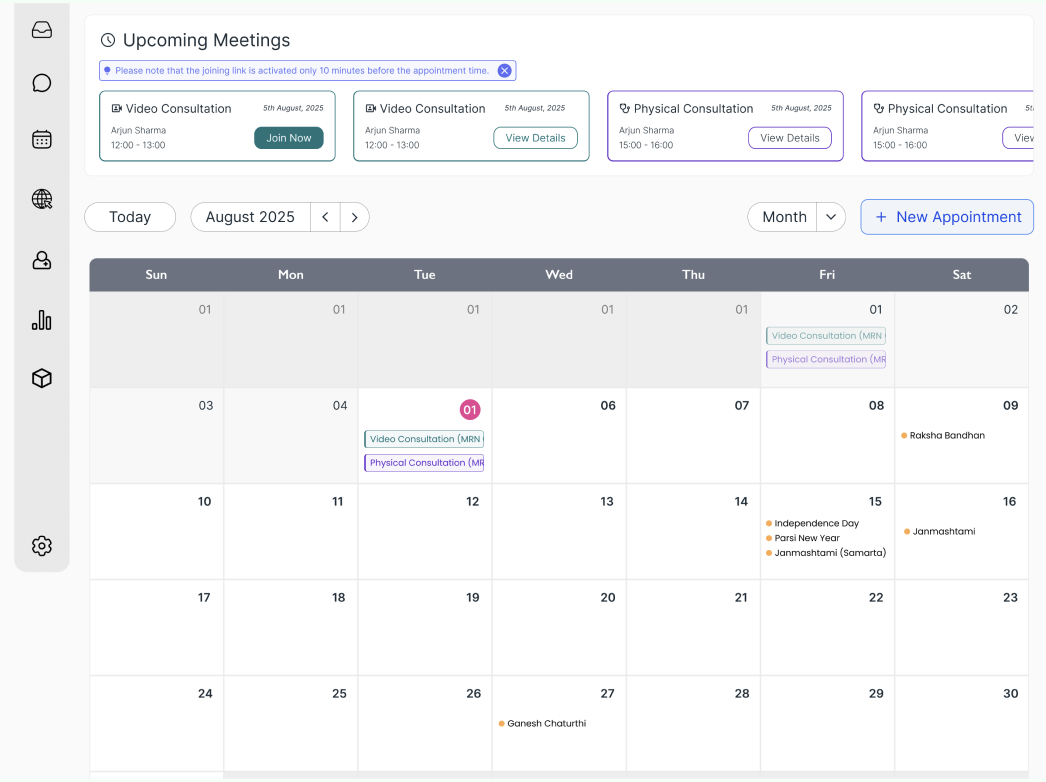This screenshot has height=782, width=1046.
Task: View Details of first Physical Consultation card
Action: tap(789, 138)
